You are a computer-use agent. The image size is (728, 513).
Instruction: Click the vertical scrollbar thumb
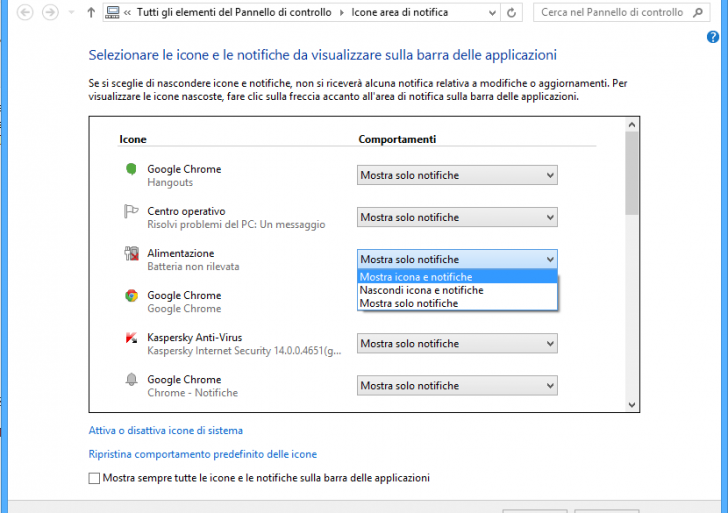[631, 173]
